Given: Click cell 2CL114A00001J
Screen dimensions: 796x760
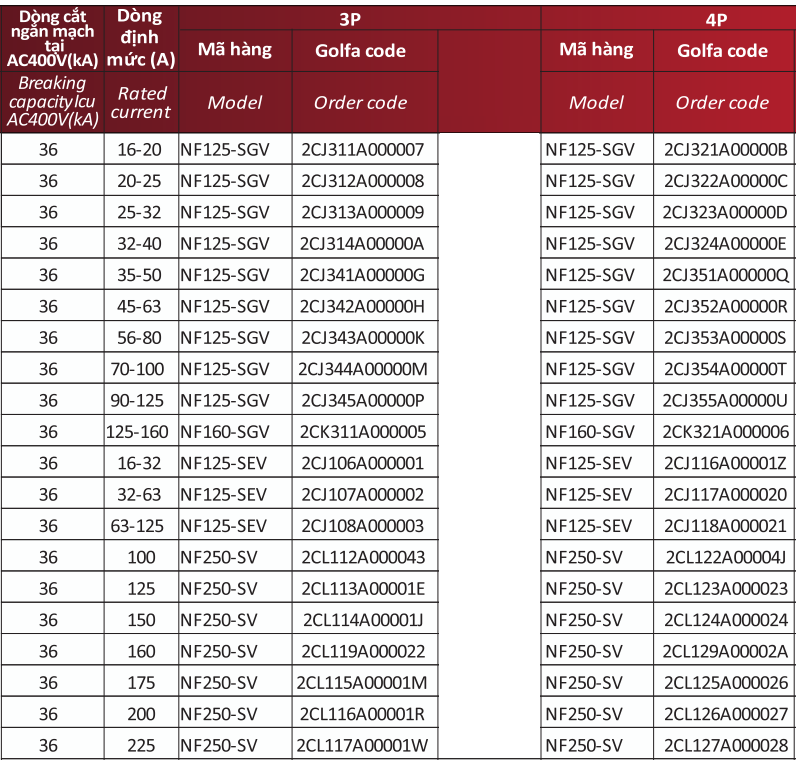Looking at the screenshot, I should tap(363, 620).
